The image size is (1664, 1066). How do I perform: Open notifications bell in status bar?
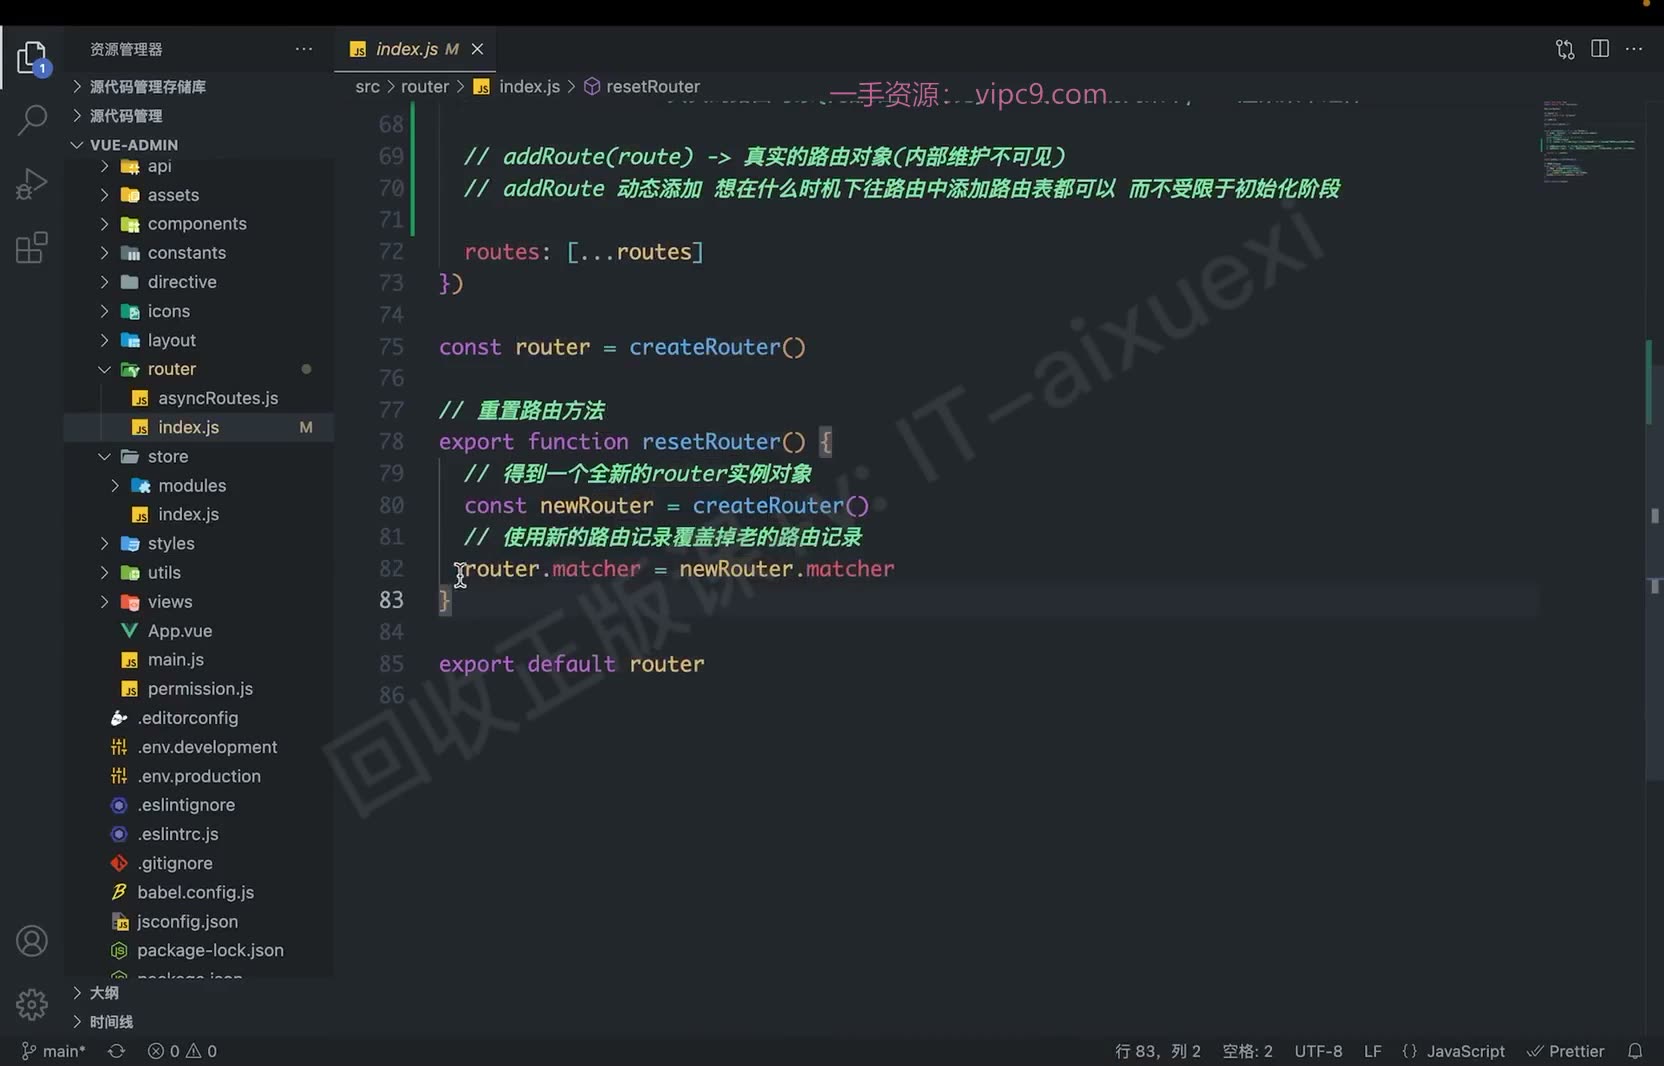(x=1635, y=1051)
